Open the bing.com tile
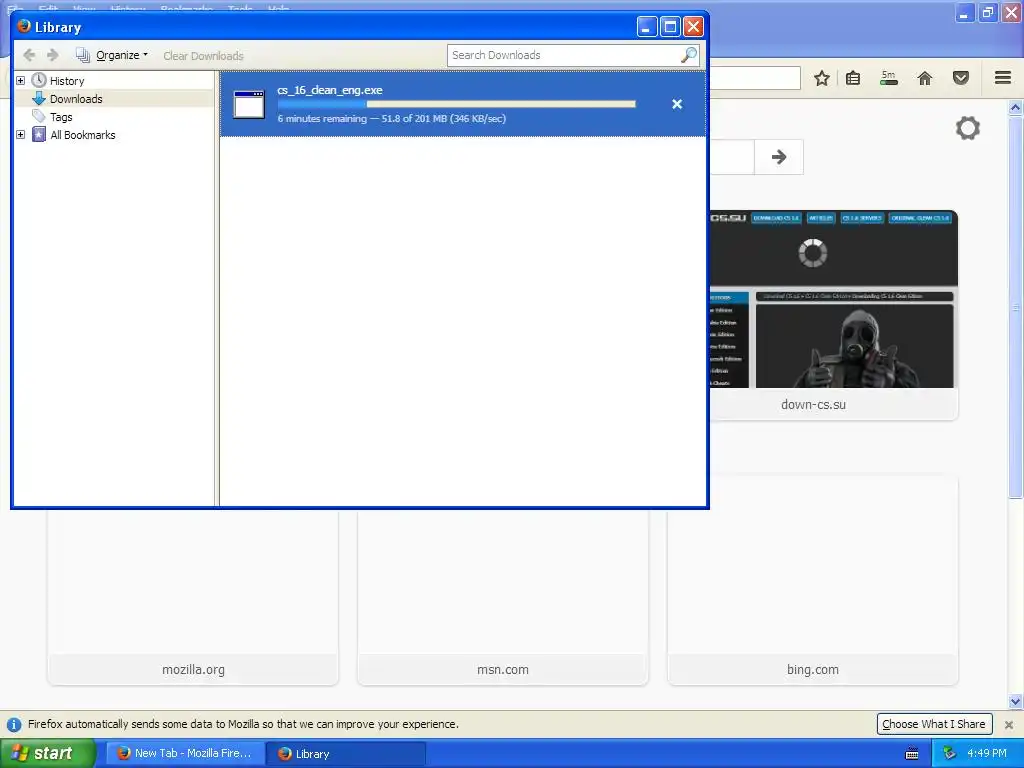Viewport: 1024px width, 768px height. point(813,581)
